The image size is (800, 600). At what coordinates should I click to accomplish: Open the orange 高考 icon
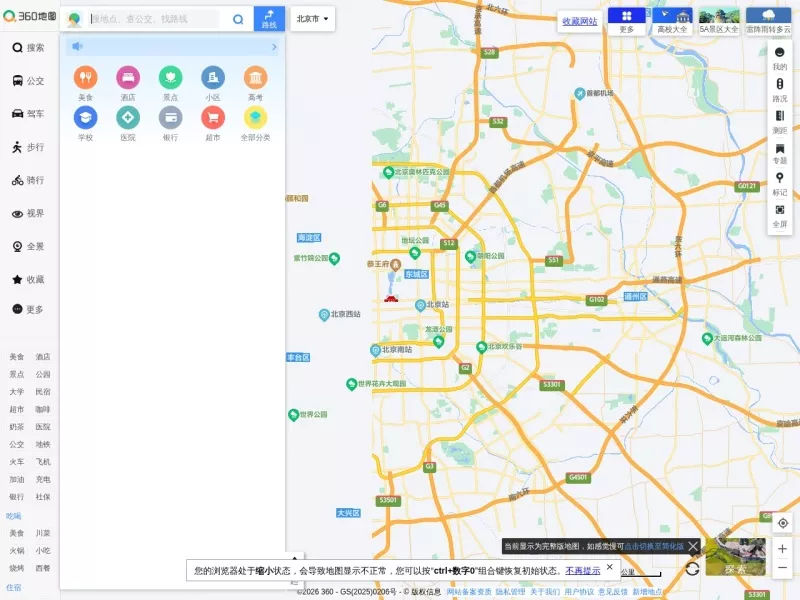coord(256,78)
